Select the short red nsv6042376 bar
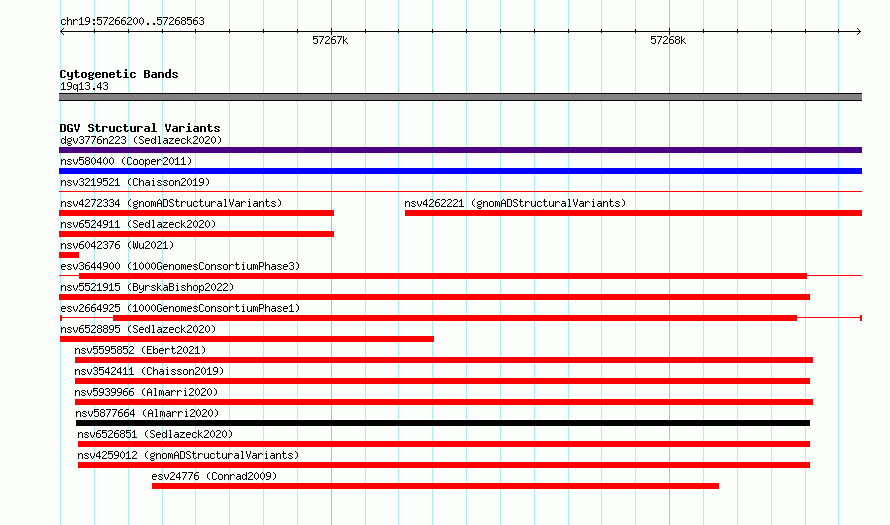This screenshot has height=525, width=890. [69, 255]
